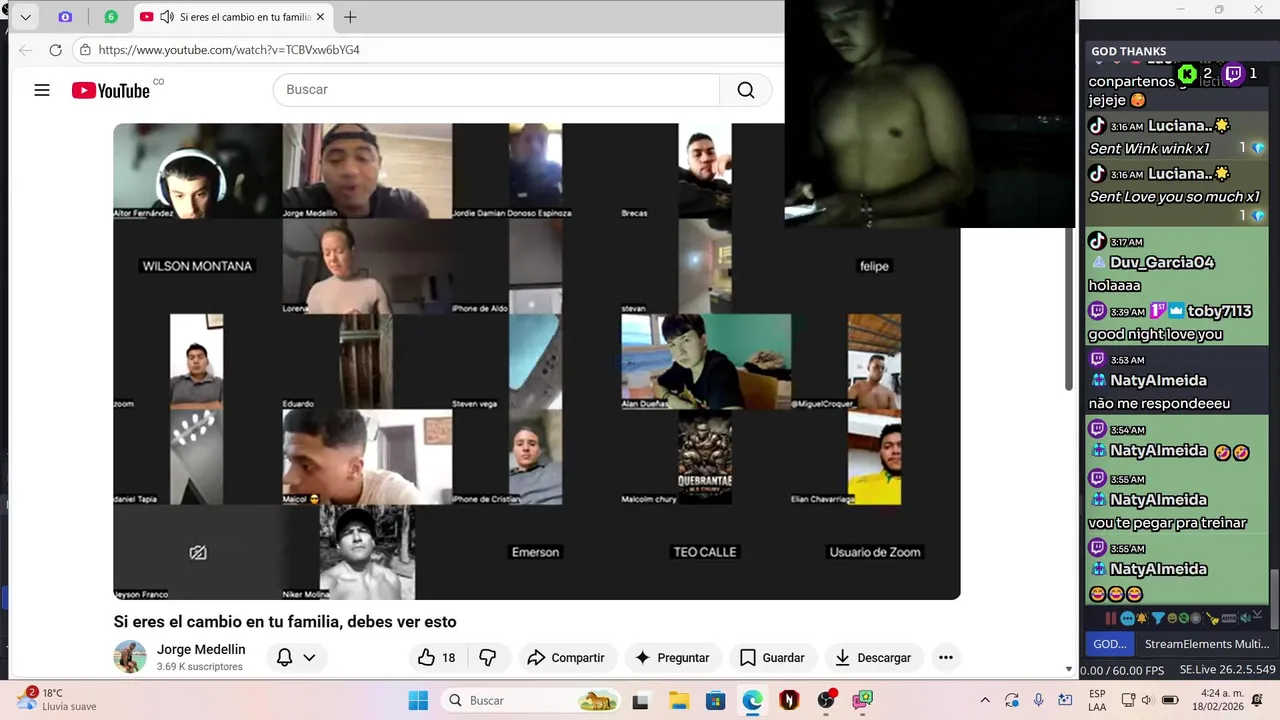Select the GOD... dock tab
The image size is (1280, 720).
coord(1110,644)
